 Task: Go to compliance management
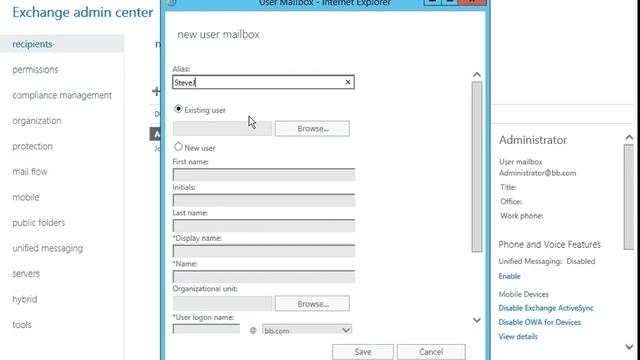62,95
